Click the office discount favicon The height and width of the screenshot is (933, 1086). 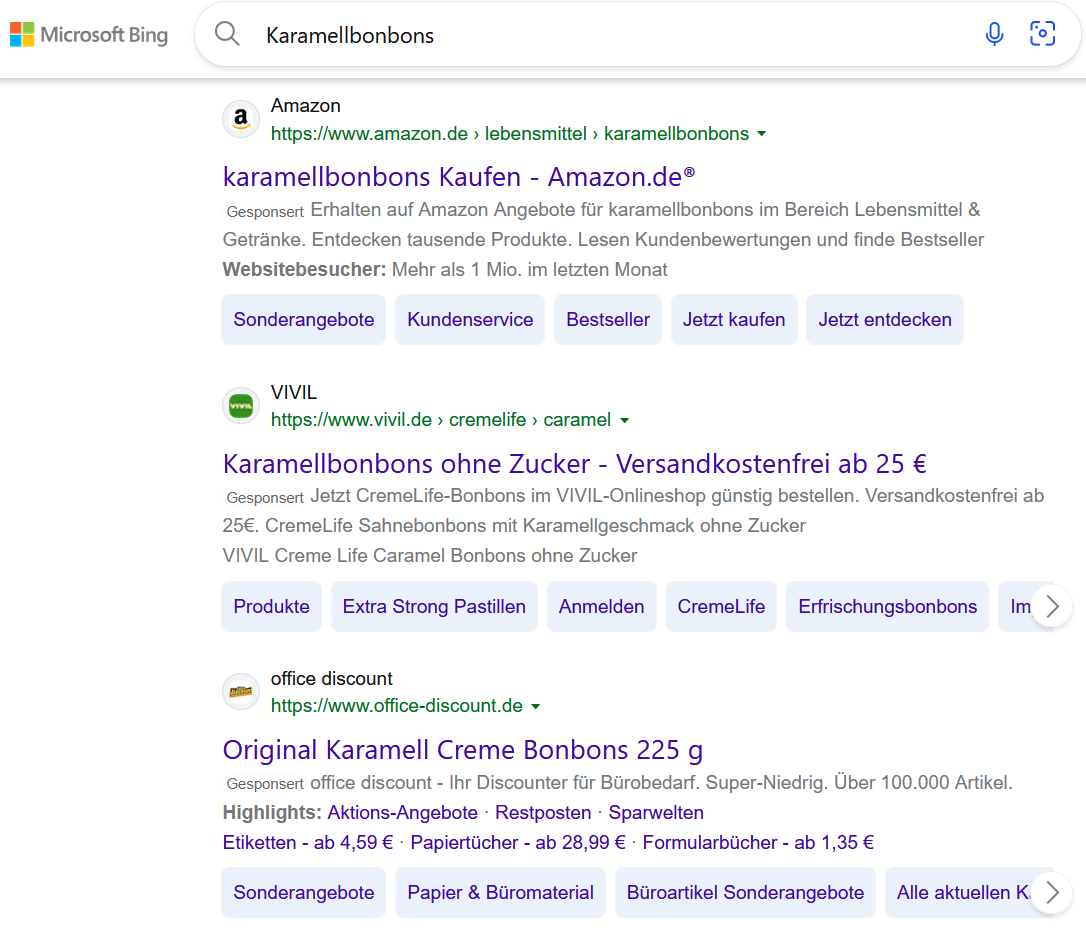(241, 692)
